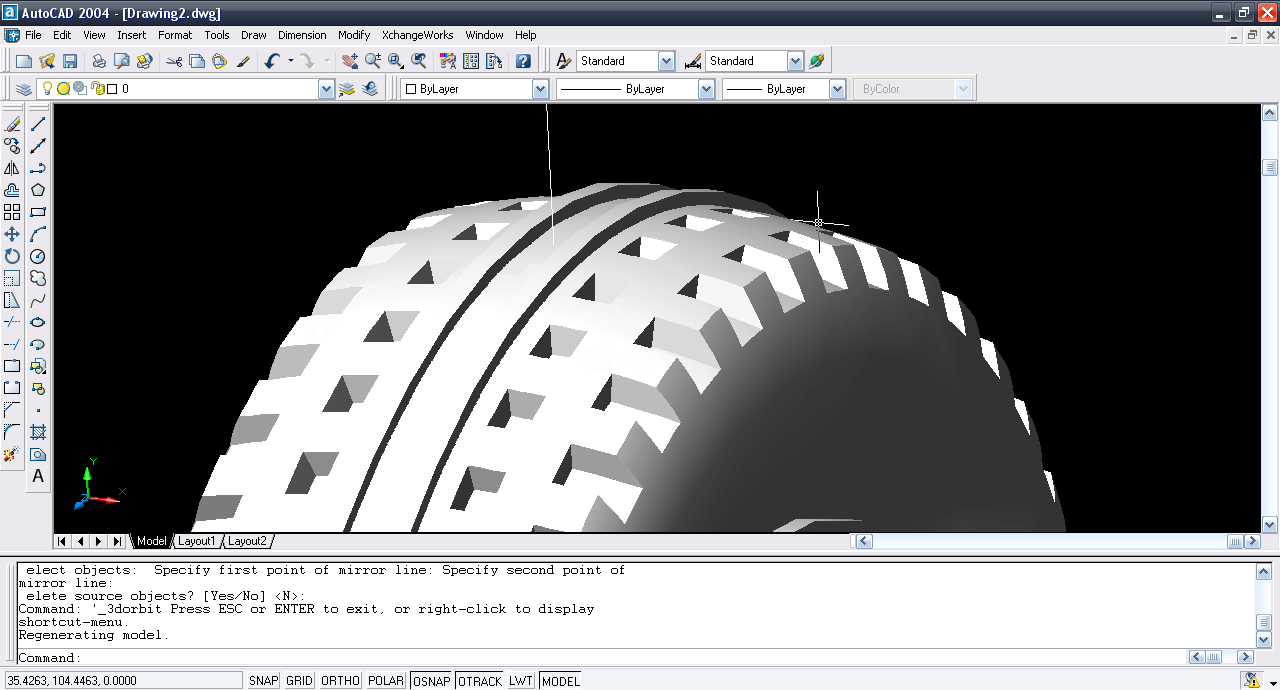The image size is (1280, 690).
Task: Select the Line draw tool
Action: [38, 124]
